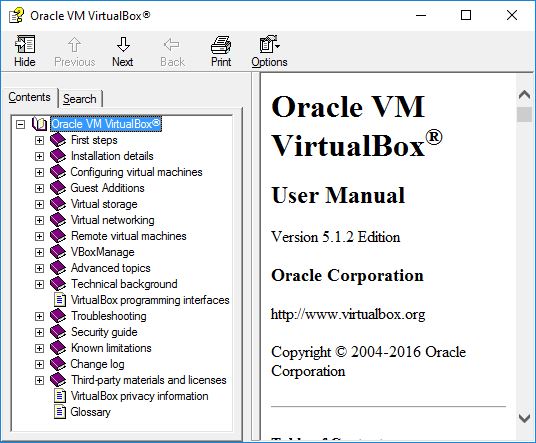The height and width of the screenshot is (443, 536).
Task: Switch to the Search tab
Action: (80, 99)
